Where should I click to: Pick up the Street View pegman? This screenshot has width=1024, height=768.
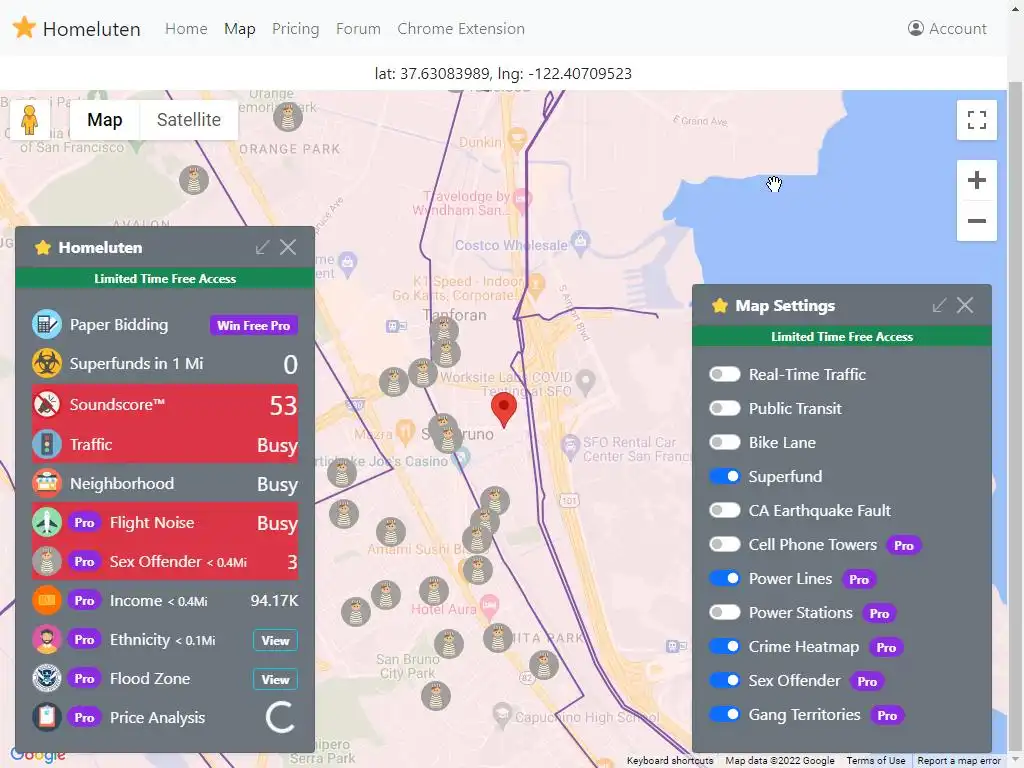click(x=29, y=120)
